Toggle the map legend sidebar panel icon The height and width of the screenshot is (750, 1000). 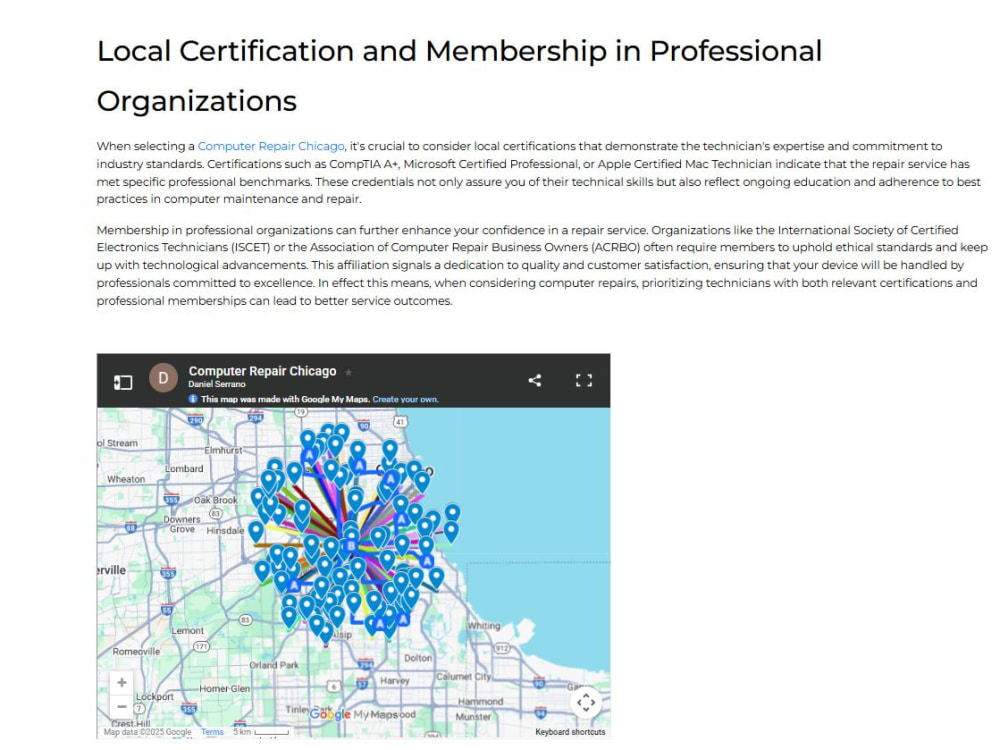(x=123, y=382)
